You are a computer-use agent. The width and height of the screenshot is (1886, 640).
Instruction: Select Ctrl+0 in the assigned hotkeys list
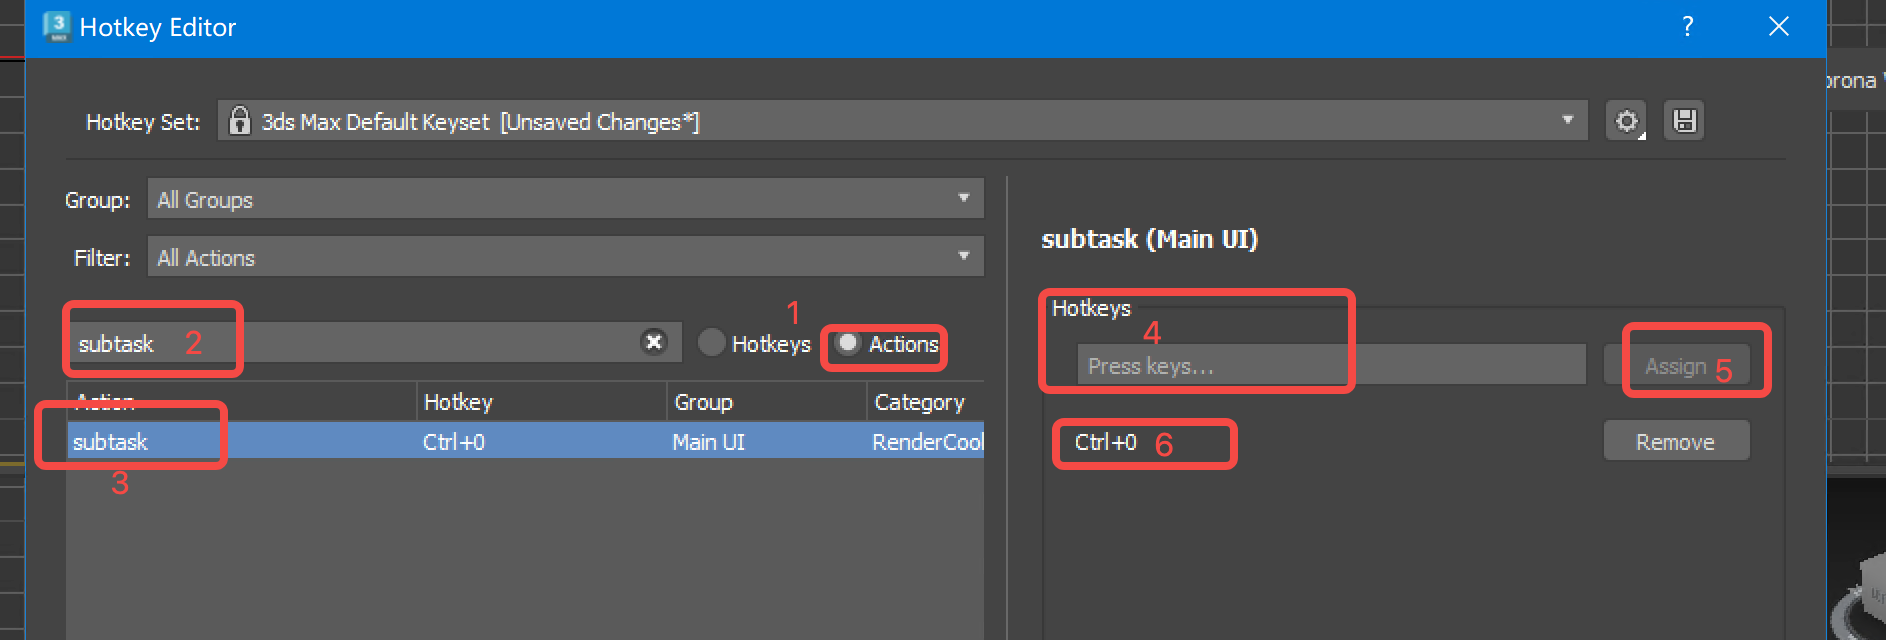(x=1106, y=443)
